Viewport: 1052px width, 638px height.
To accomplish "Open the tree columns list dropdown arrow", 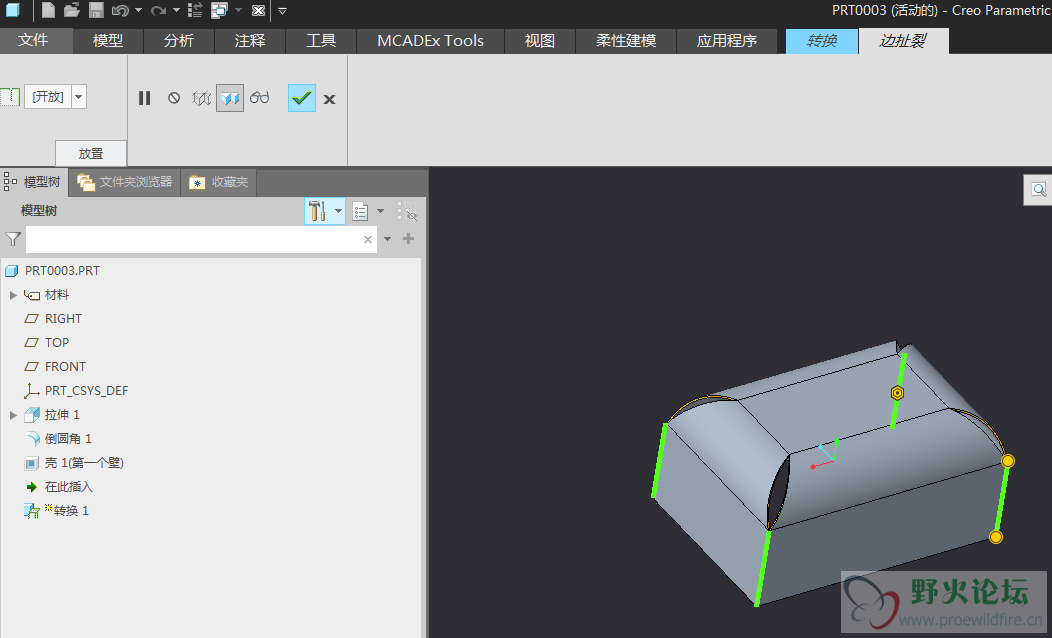I will 380,211.
